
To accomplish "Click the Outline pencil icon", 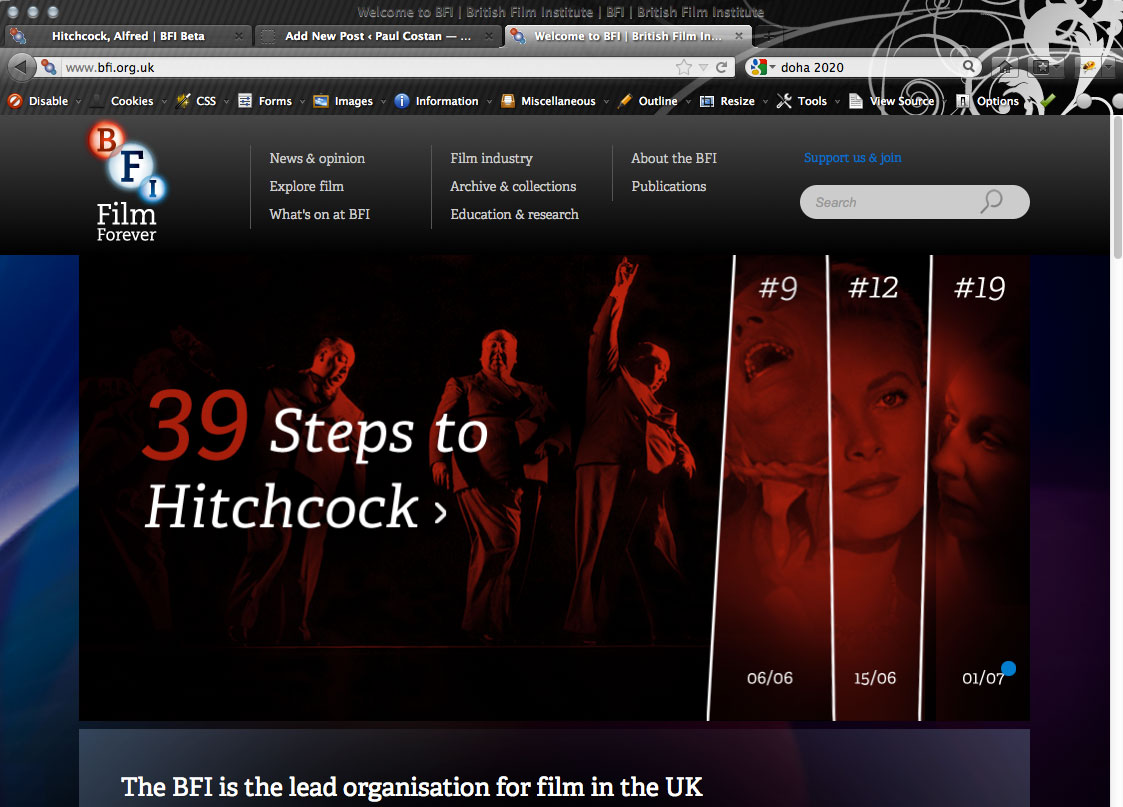I will pos(625,101).
